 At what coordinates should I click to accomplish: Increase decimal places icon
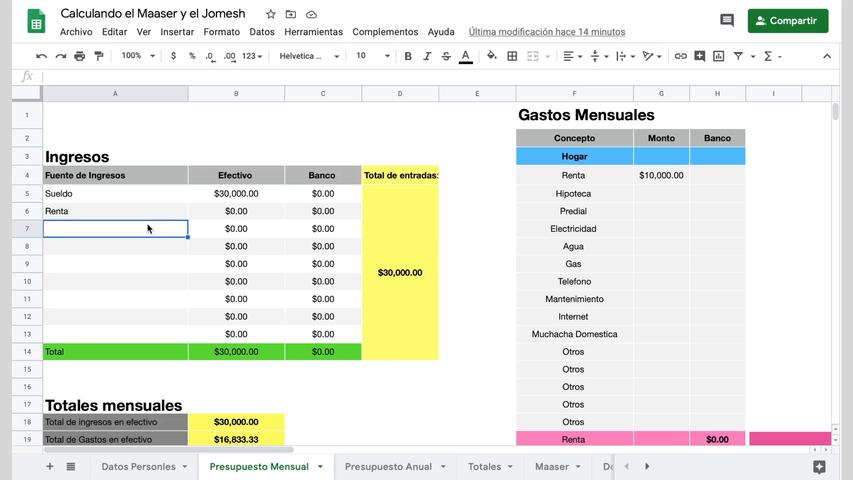230,56
